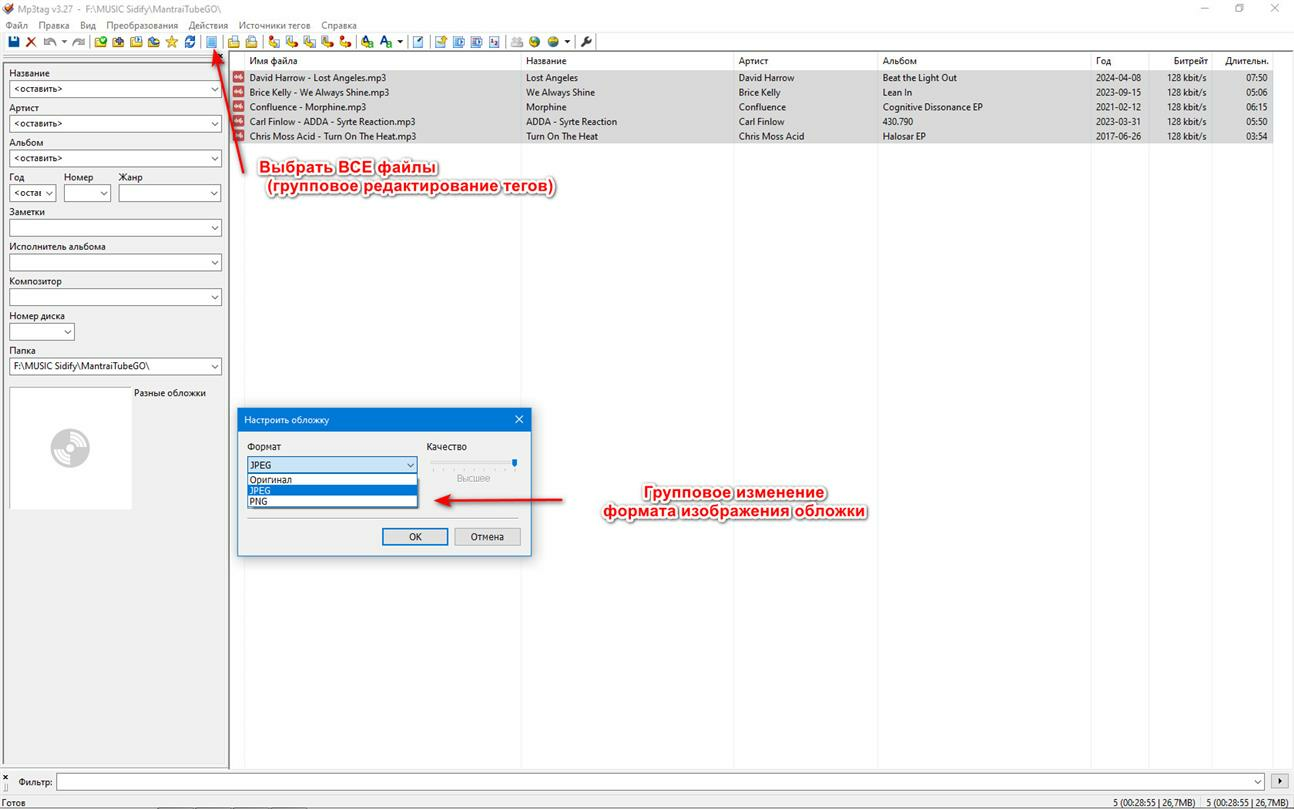Screen dimensions: 1294x809
Task: Choose Оригинал in the format list
Action: tap(332, 480)
